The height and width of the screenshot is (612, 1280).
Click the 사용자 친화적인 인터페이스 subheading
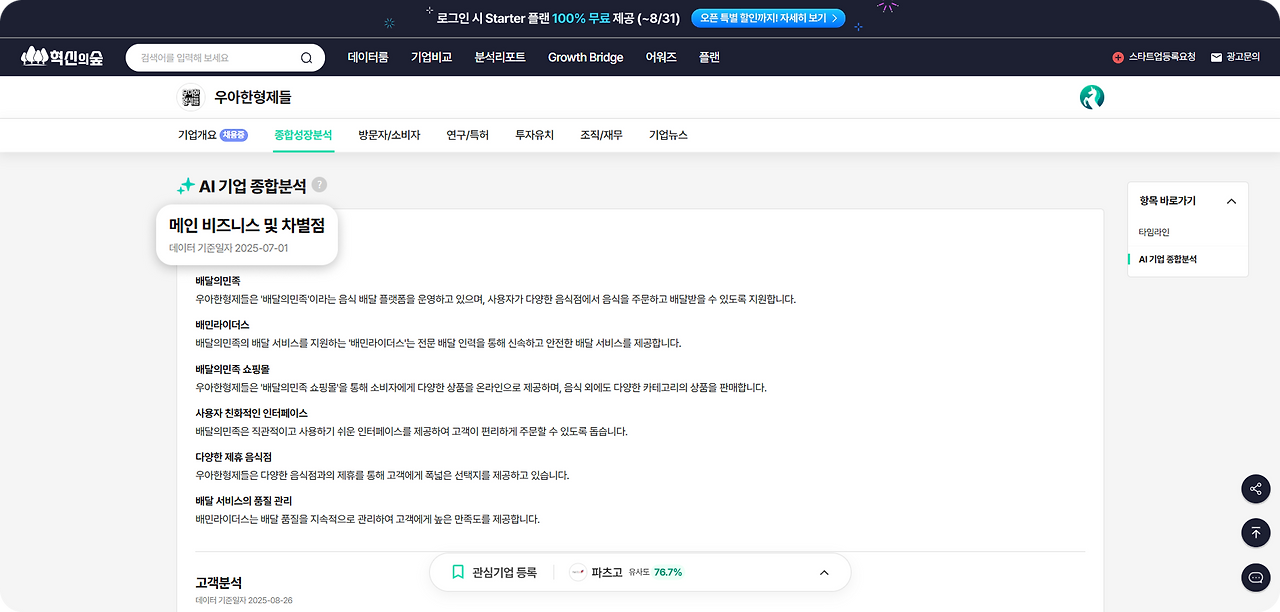pos(251,413)
